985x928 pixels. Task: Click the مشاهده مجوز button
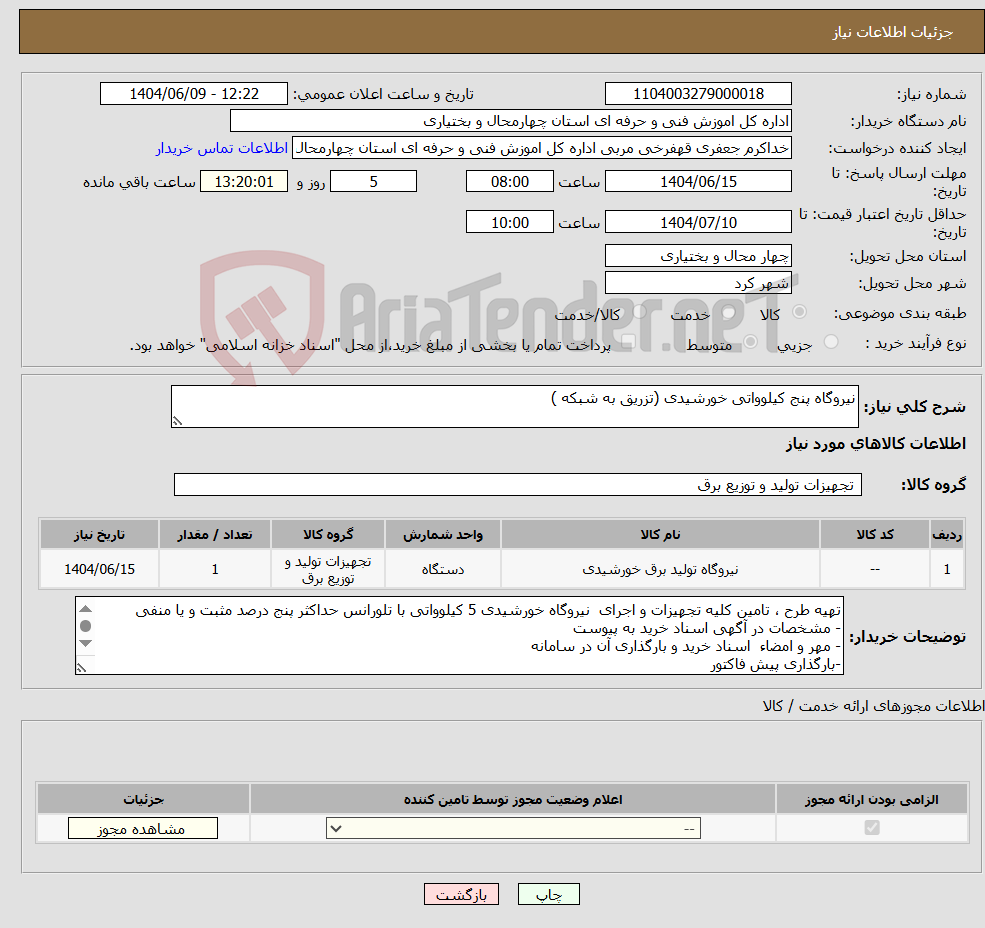142,828
